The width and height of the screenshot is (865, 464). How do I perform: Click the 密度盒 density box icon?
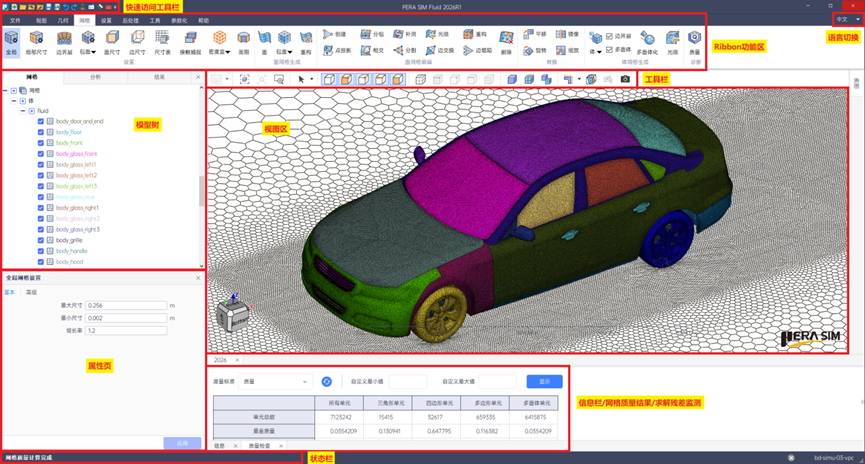coord(220,42)
